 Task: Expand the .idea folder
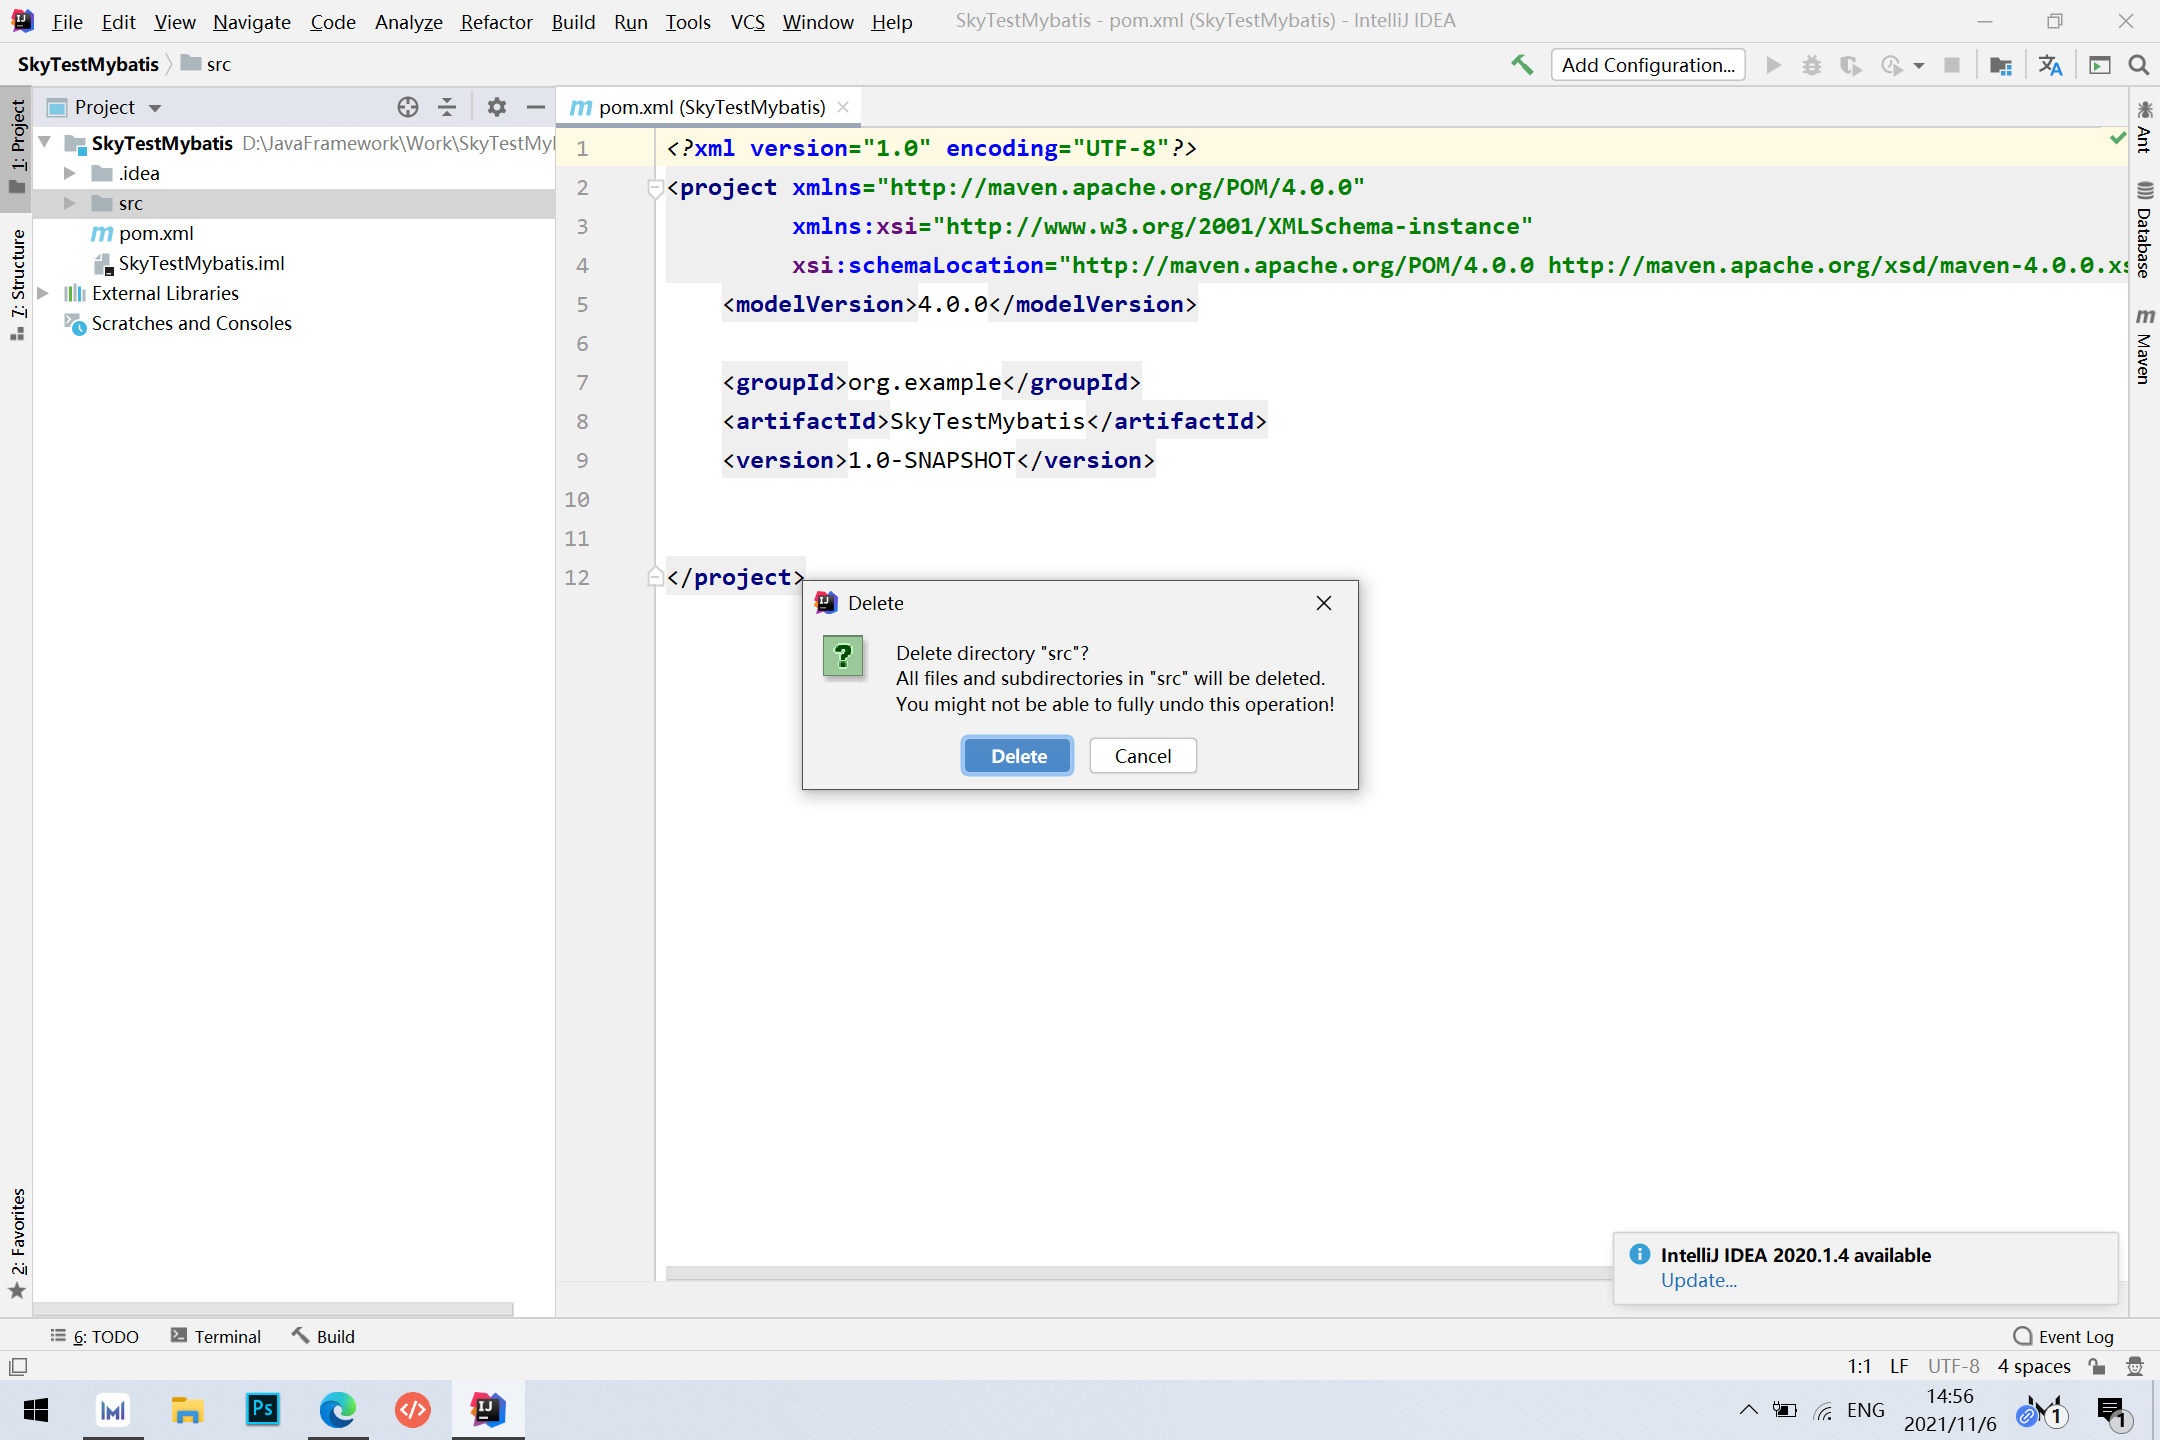(69, 173)
